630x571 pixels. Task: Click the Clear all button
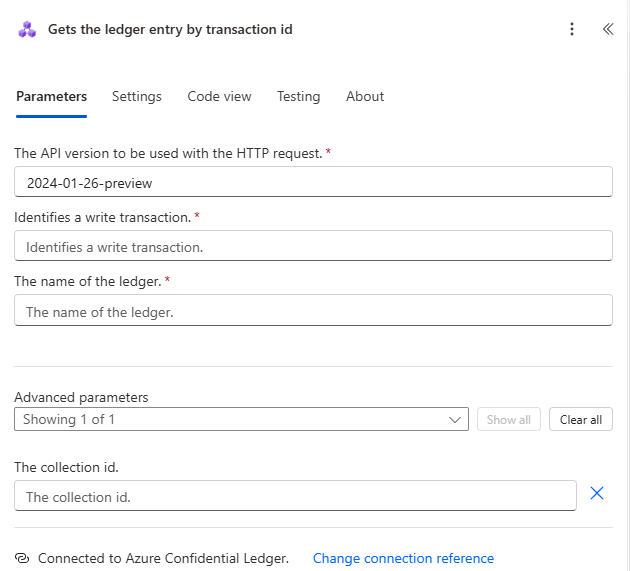(x=580, y=420)
